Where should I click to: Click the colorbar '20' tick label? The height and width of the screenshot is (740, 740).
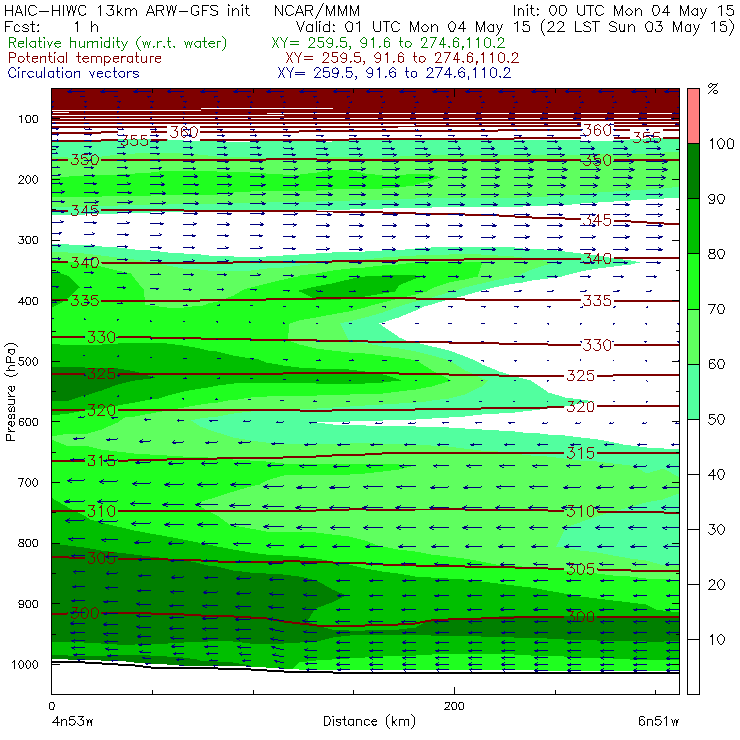716,585
